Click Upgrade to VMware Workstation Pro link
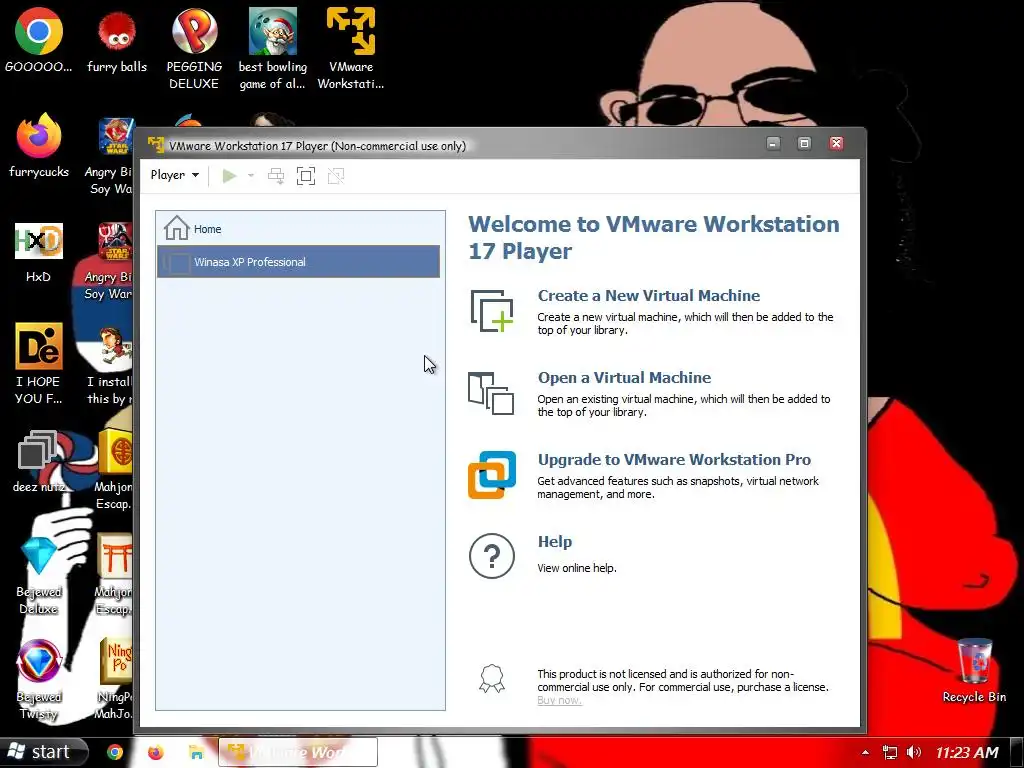 click(x=674, y=459)
